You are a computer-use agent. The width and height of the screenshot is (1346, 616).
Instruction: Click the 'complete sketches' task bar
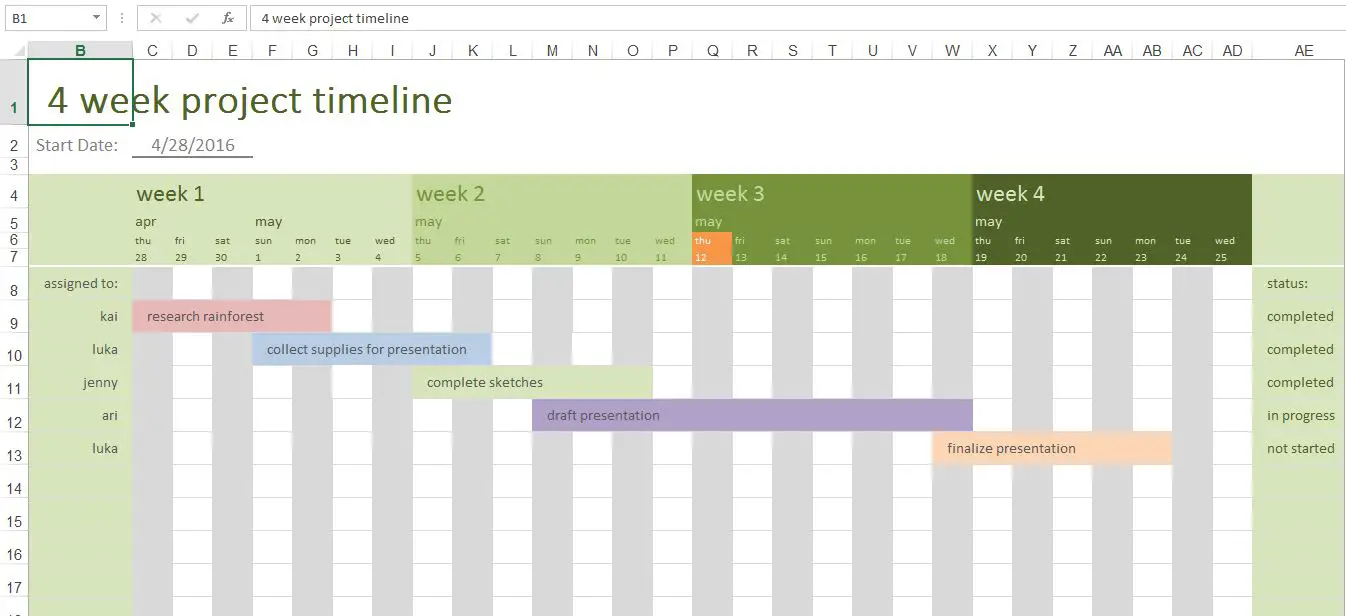(x=532, y=382)
